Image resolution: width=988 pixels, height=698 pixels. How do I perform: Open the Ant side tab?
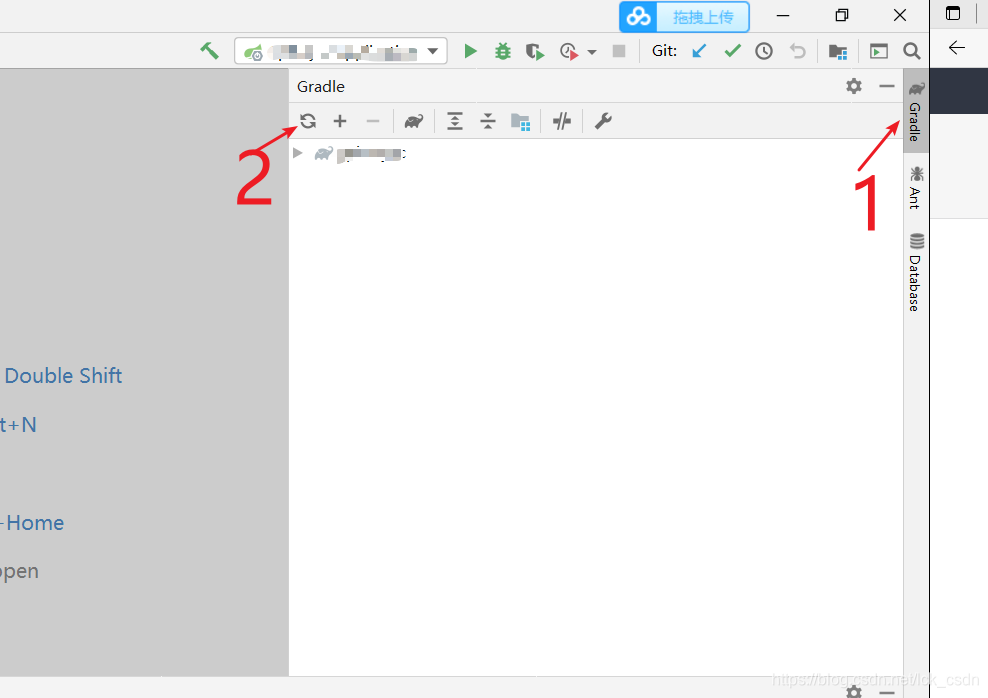click(916, 187)
